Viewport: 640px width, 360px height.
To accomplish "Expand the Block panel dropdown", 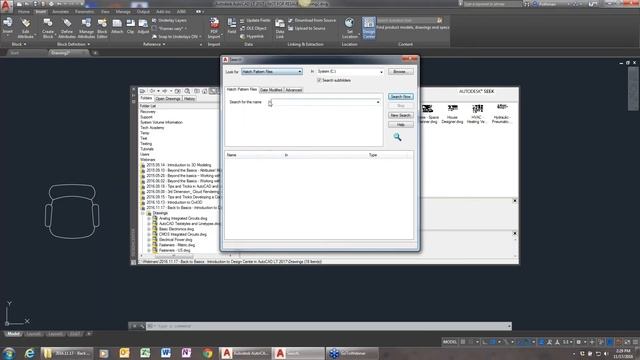I will pyautogui.click(x=19, y=44).
